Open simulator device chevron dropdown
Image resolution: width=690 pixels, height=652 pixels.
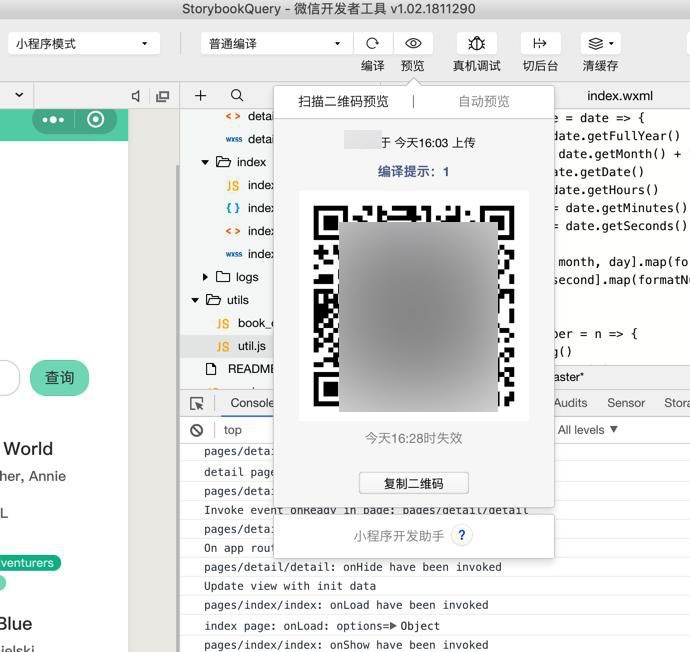(19, 95)
